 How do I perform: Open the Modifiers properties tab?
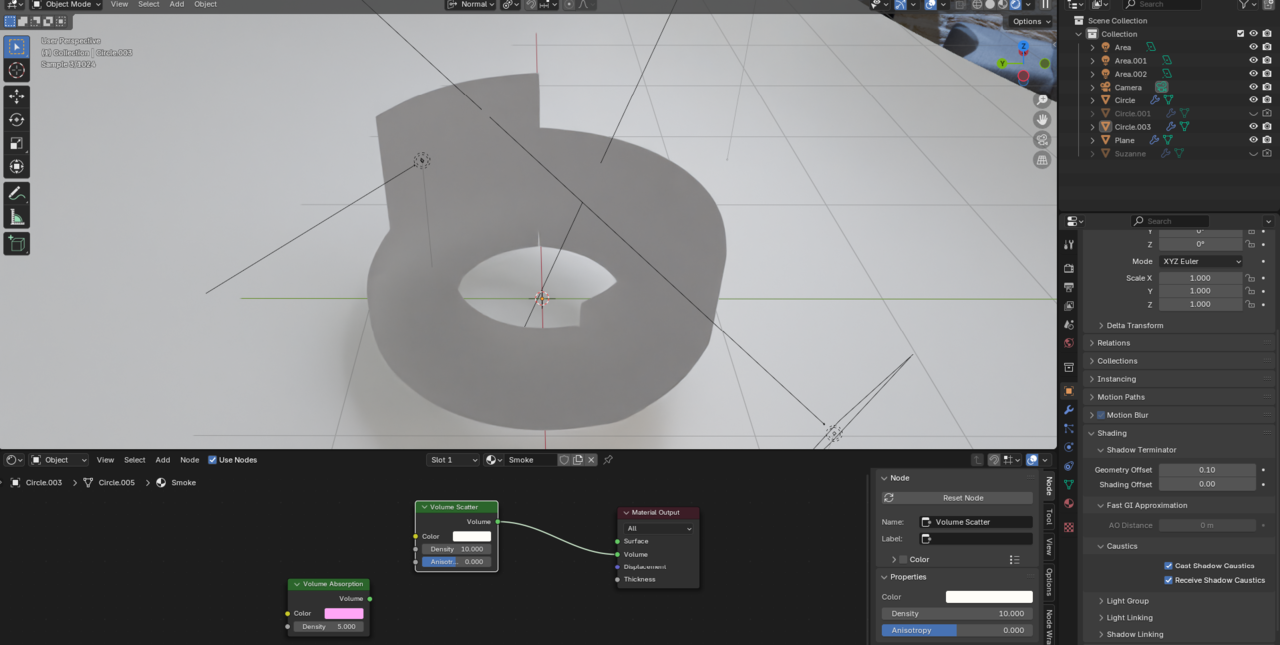pos(1069,410)
